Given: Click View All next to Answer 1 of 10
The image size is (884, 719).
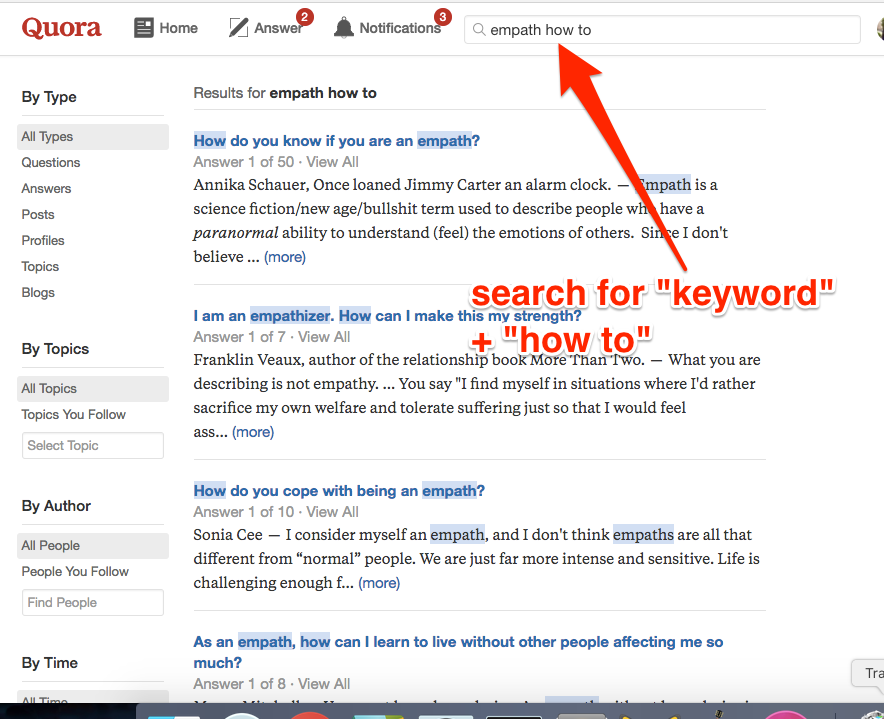Looking at the screenshot, I should point(333,511).
